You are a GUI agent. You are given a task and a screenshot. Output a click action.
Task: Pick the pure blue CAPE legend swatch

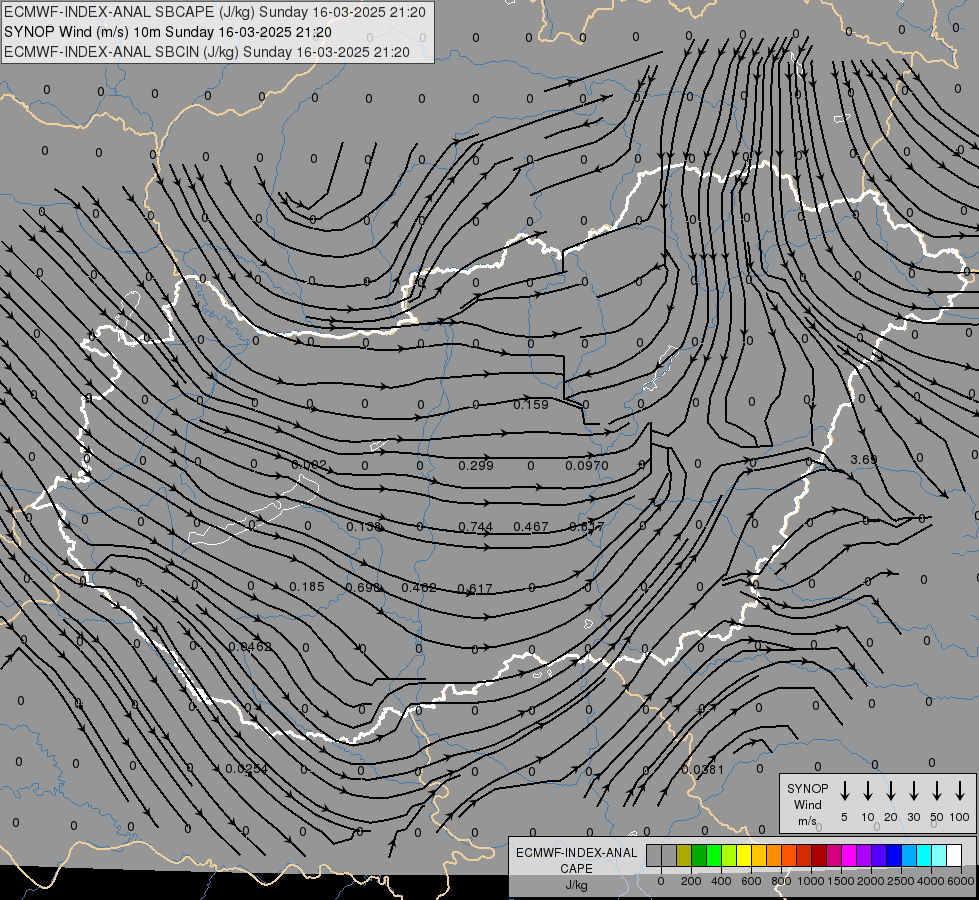tap(893, 855)
